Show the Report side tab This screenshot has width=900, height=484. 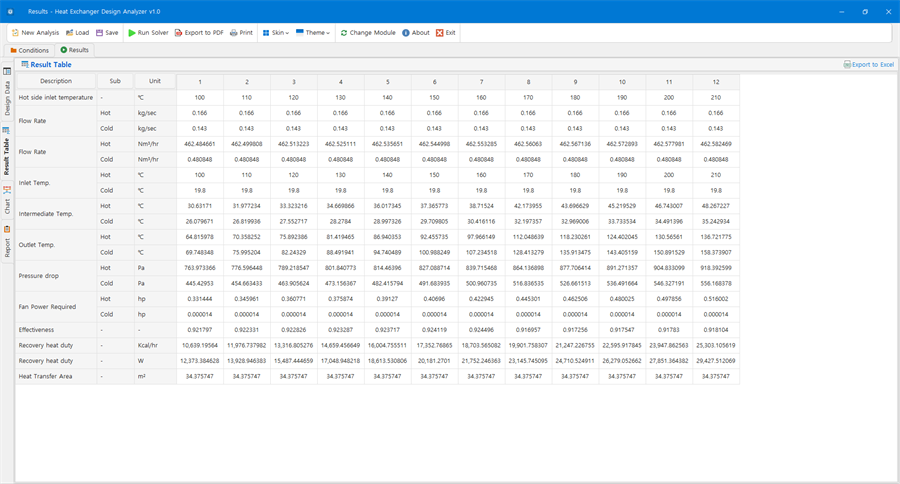[7, 242]
